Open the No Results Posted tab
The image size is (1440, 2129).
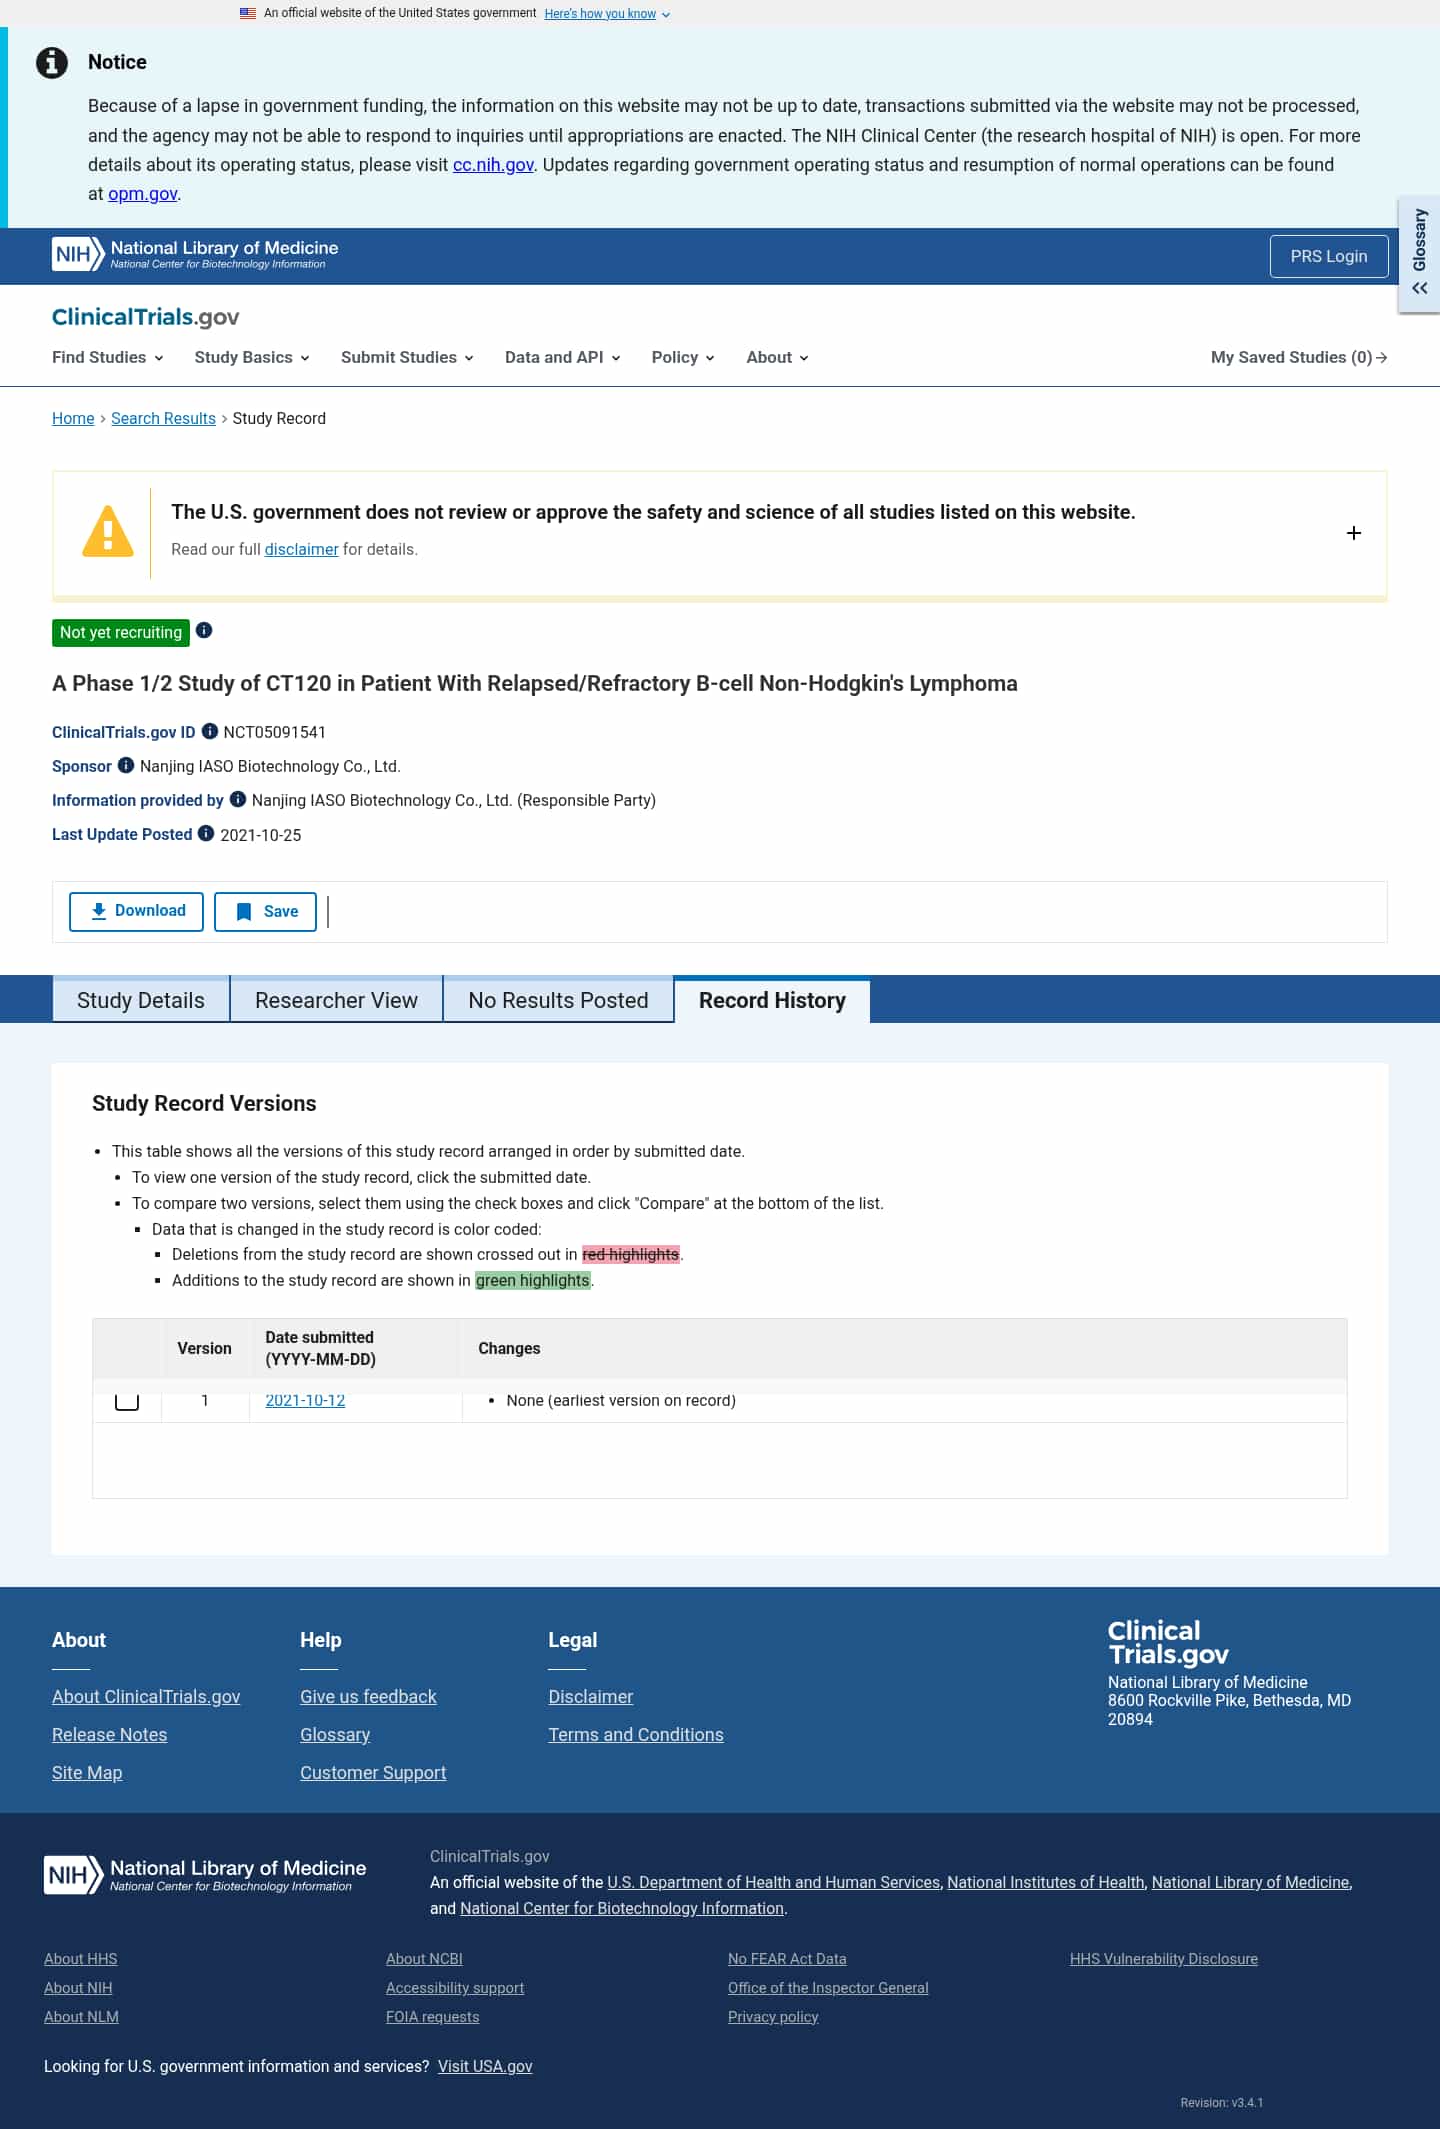point(558,1000)
